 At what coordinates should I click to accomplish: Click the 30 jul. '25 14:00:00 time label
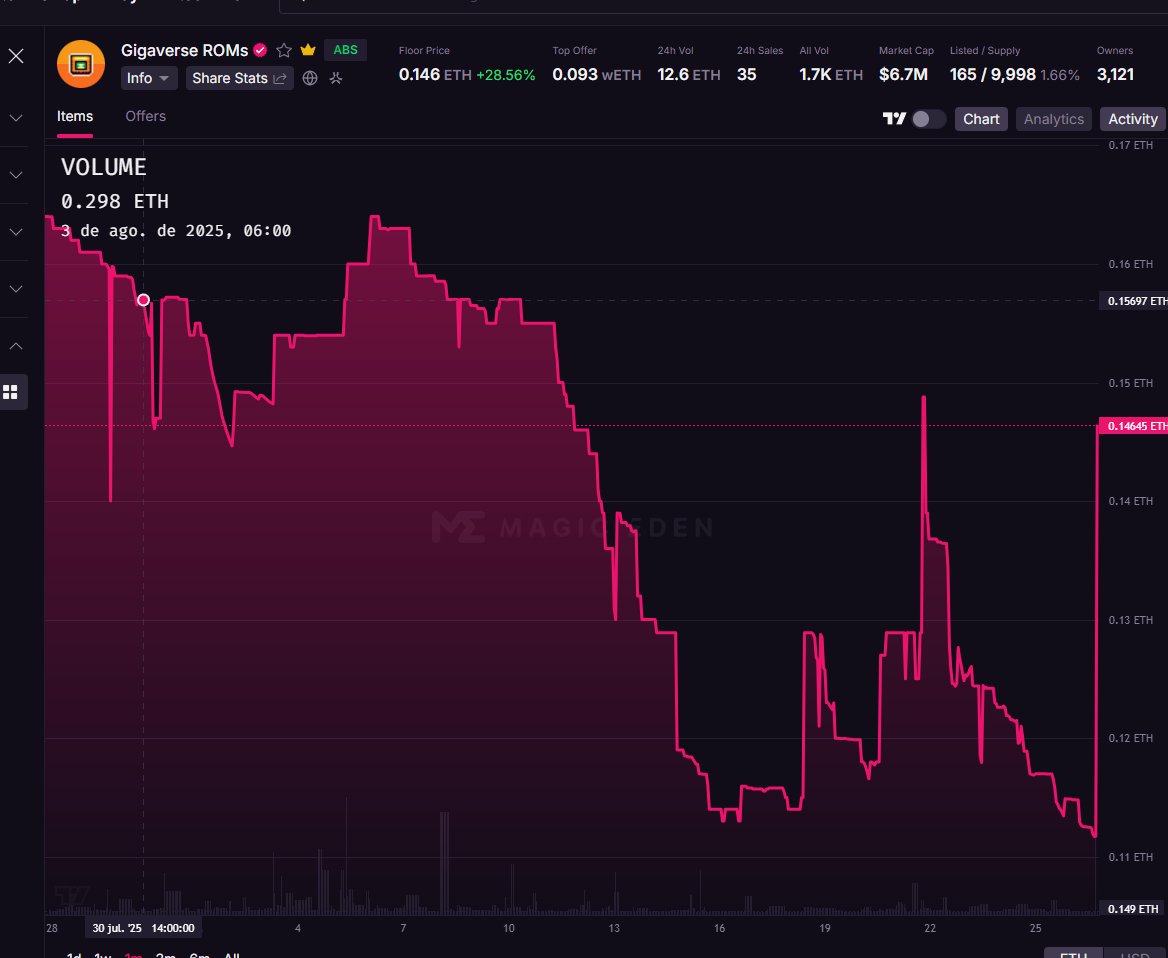(143, 928)
